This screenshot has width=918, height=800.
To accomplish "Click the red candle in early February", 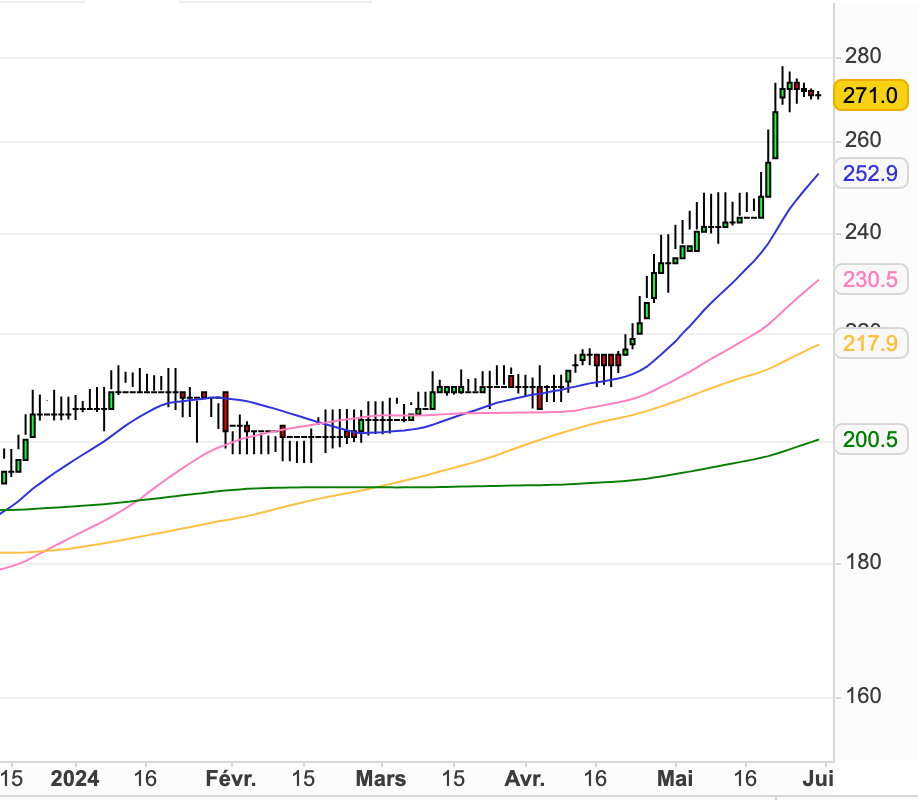I will click(x=225, y=412).
